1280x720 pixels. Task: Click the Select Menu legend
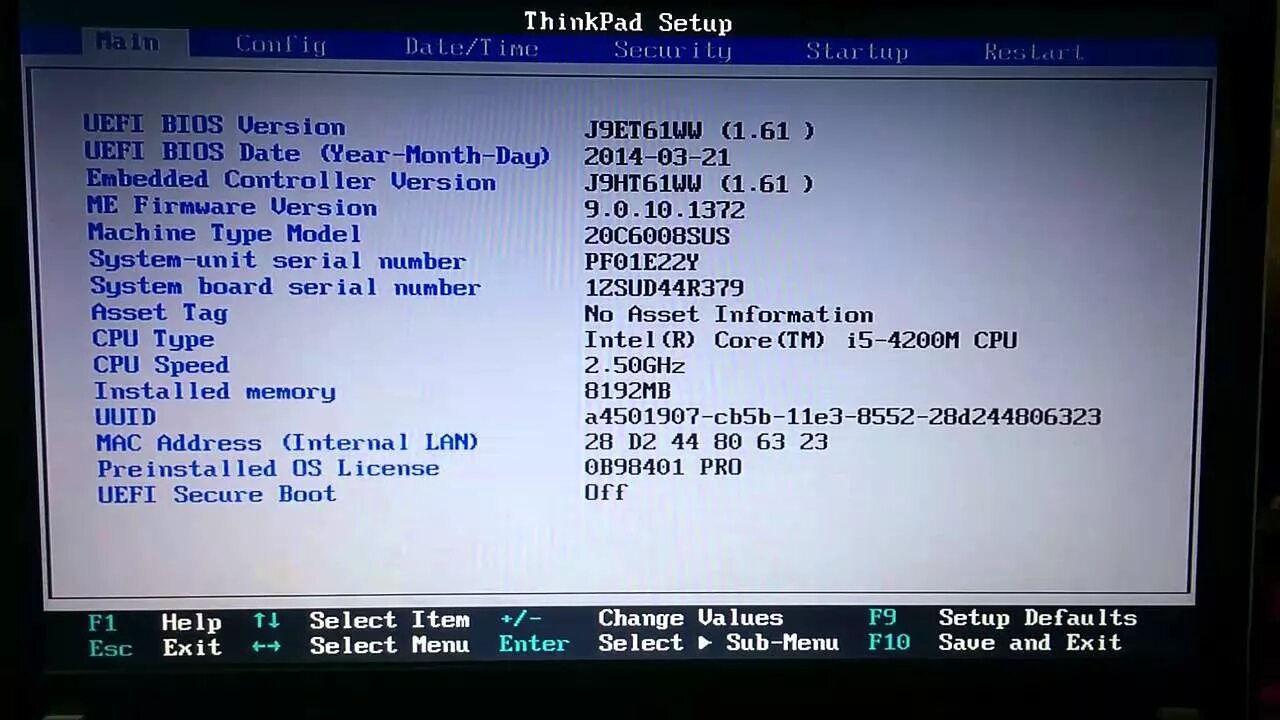click(x=389, y=645)
